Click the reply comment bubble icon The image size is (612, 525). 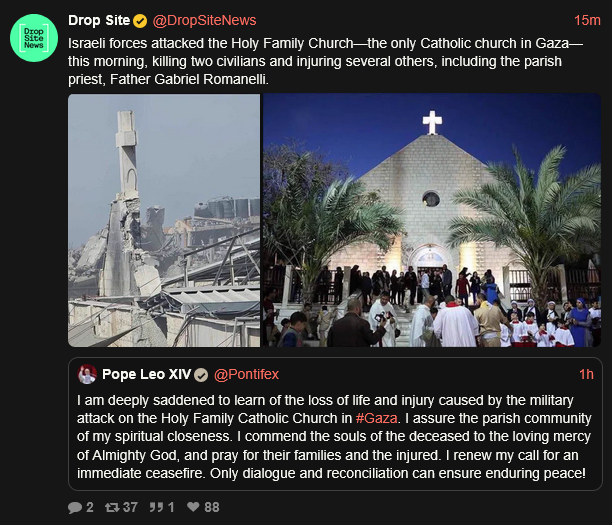(x=75, y=507)
